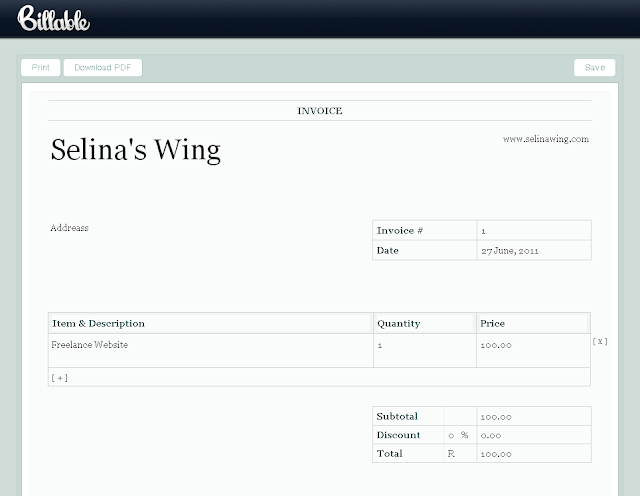Add a new line item row
Screen dimensions: 640x496
(60, 378)
